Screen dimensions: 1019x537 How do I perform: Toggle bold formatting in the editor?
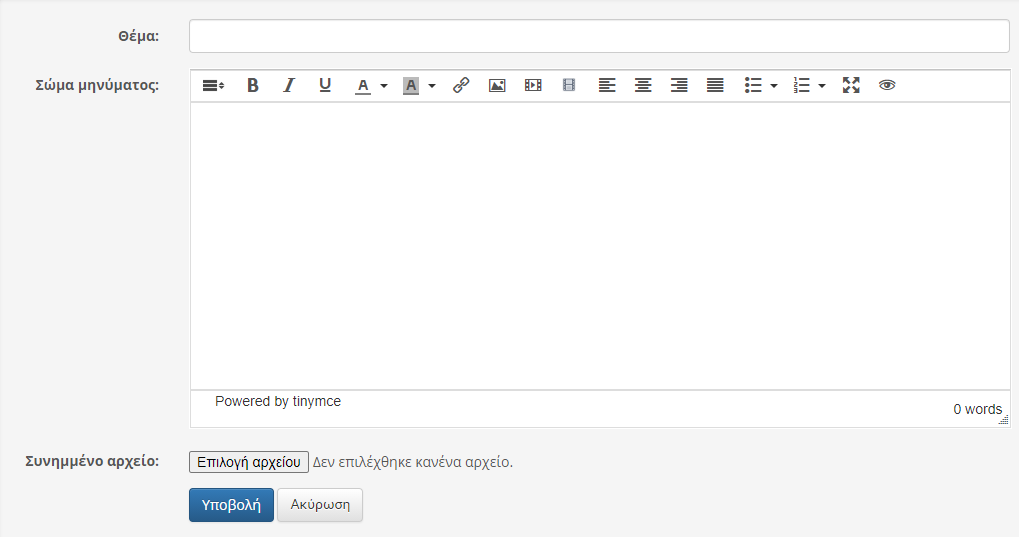click(253, 86)
